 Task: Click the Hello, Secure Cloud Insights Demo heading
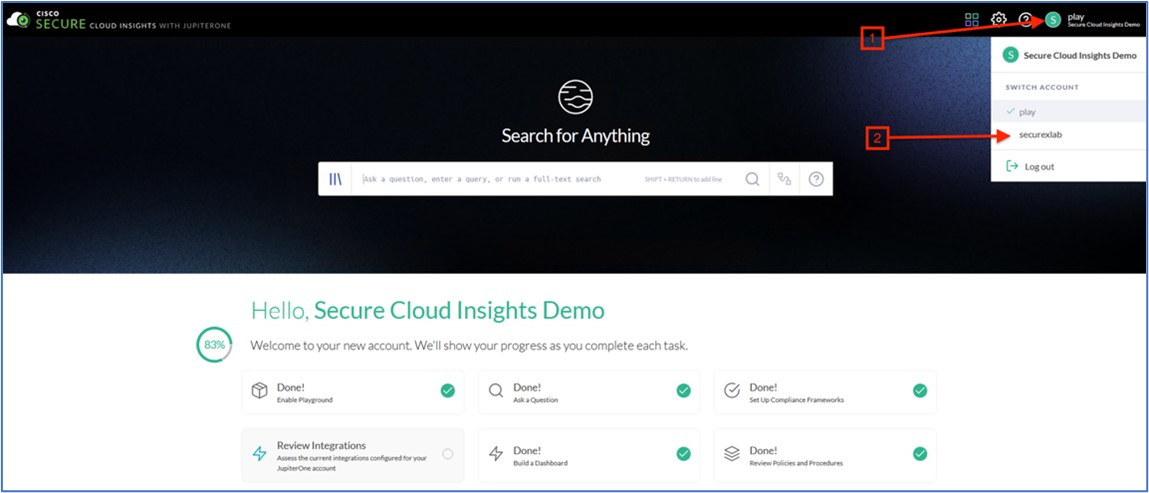(428, 311)
